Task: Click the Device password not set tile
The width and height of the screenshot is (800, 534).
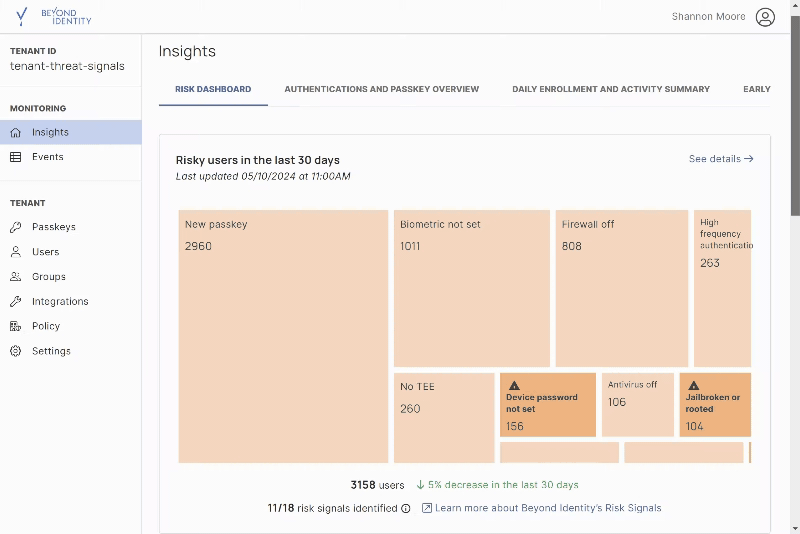Action: click(x=547, y=405)
